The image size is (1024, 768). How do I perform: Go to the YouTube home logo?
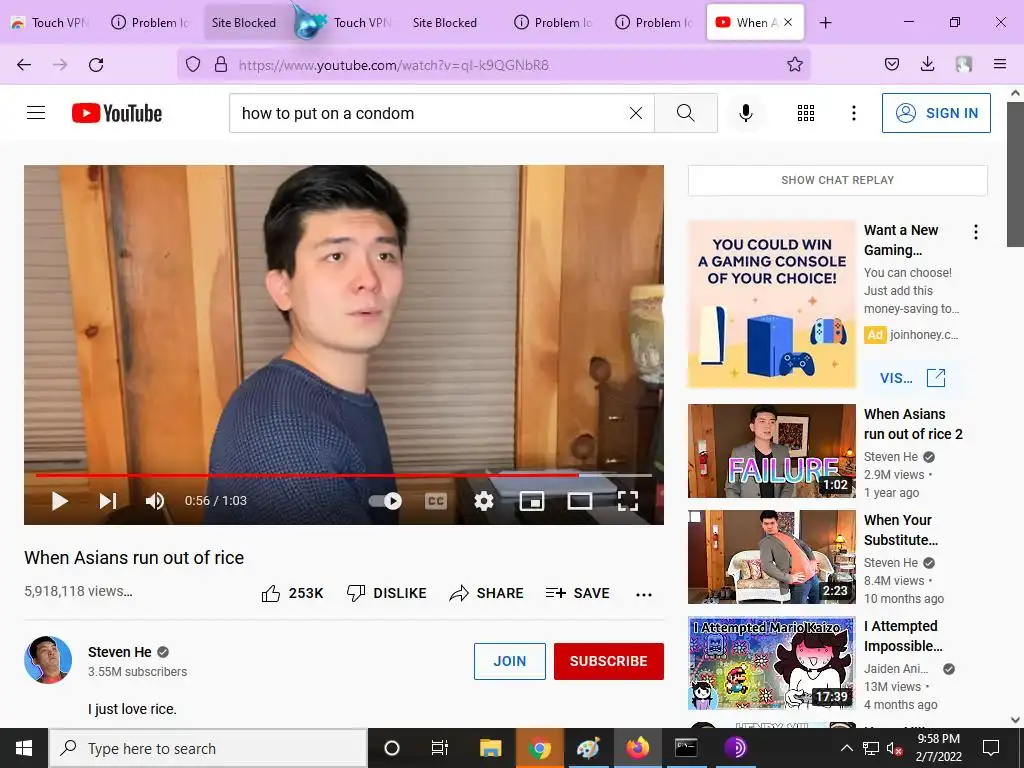[x=117, y=113]
